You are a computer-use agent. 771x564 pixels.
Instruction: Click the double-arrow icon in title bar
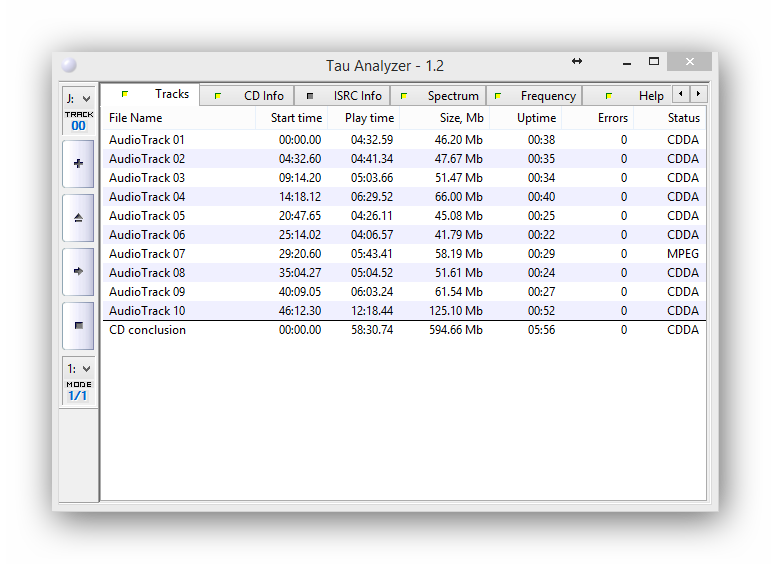coord(577,61)
